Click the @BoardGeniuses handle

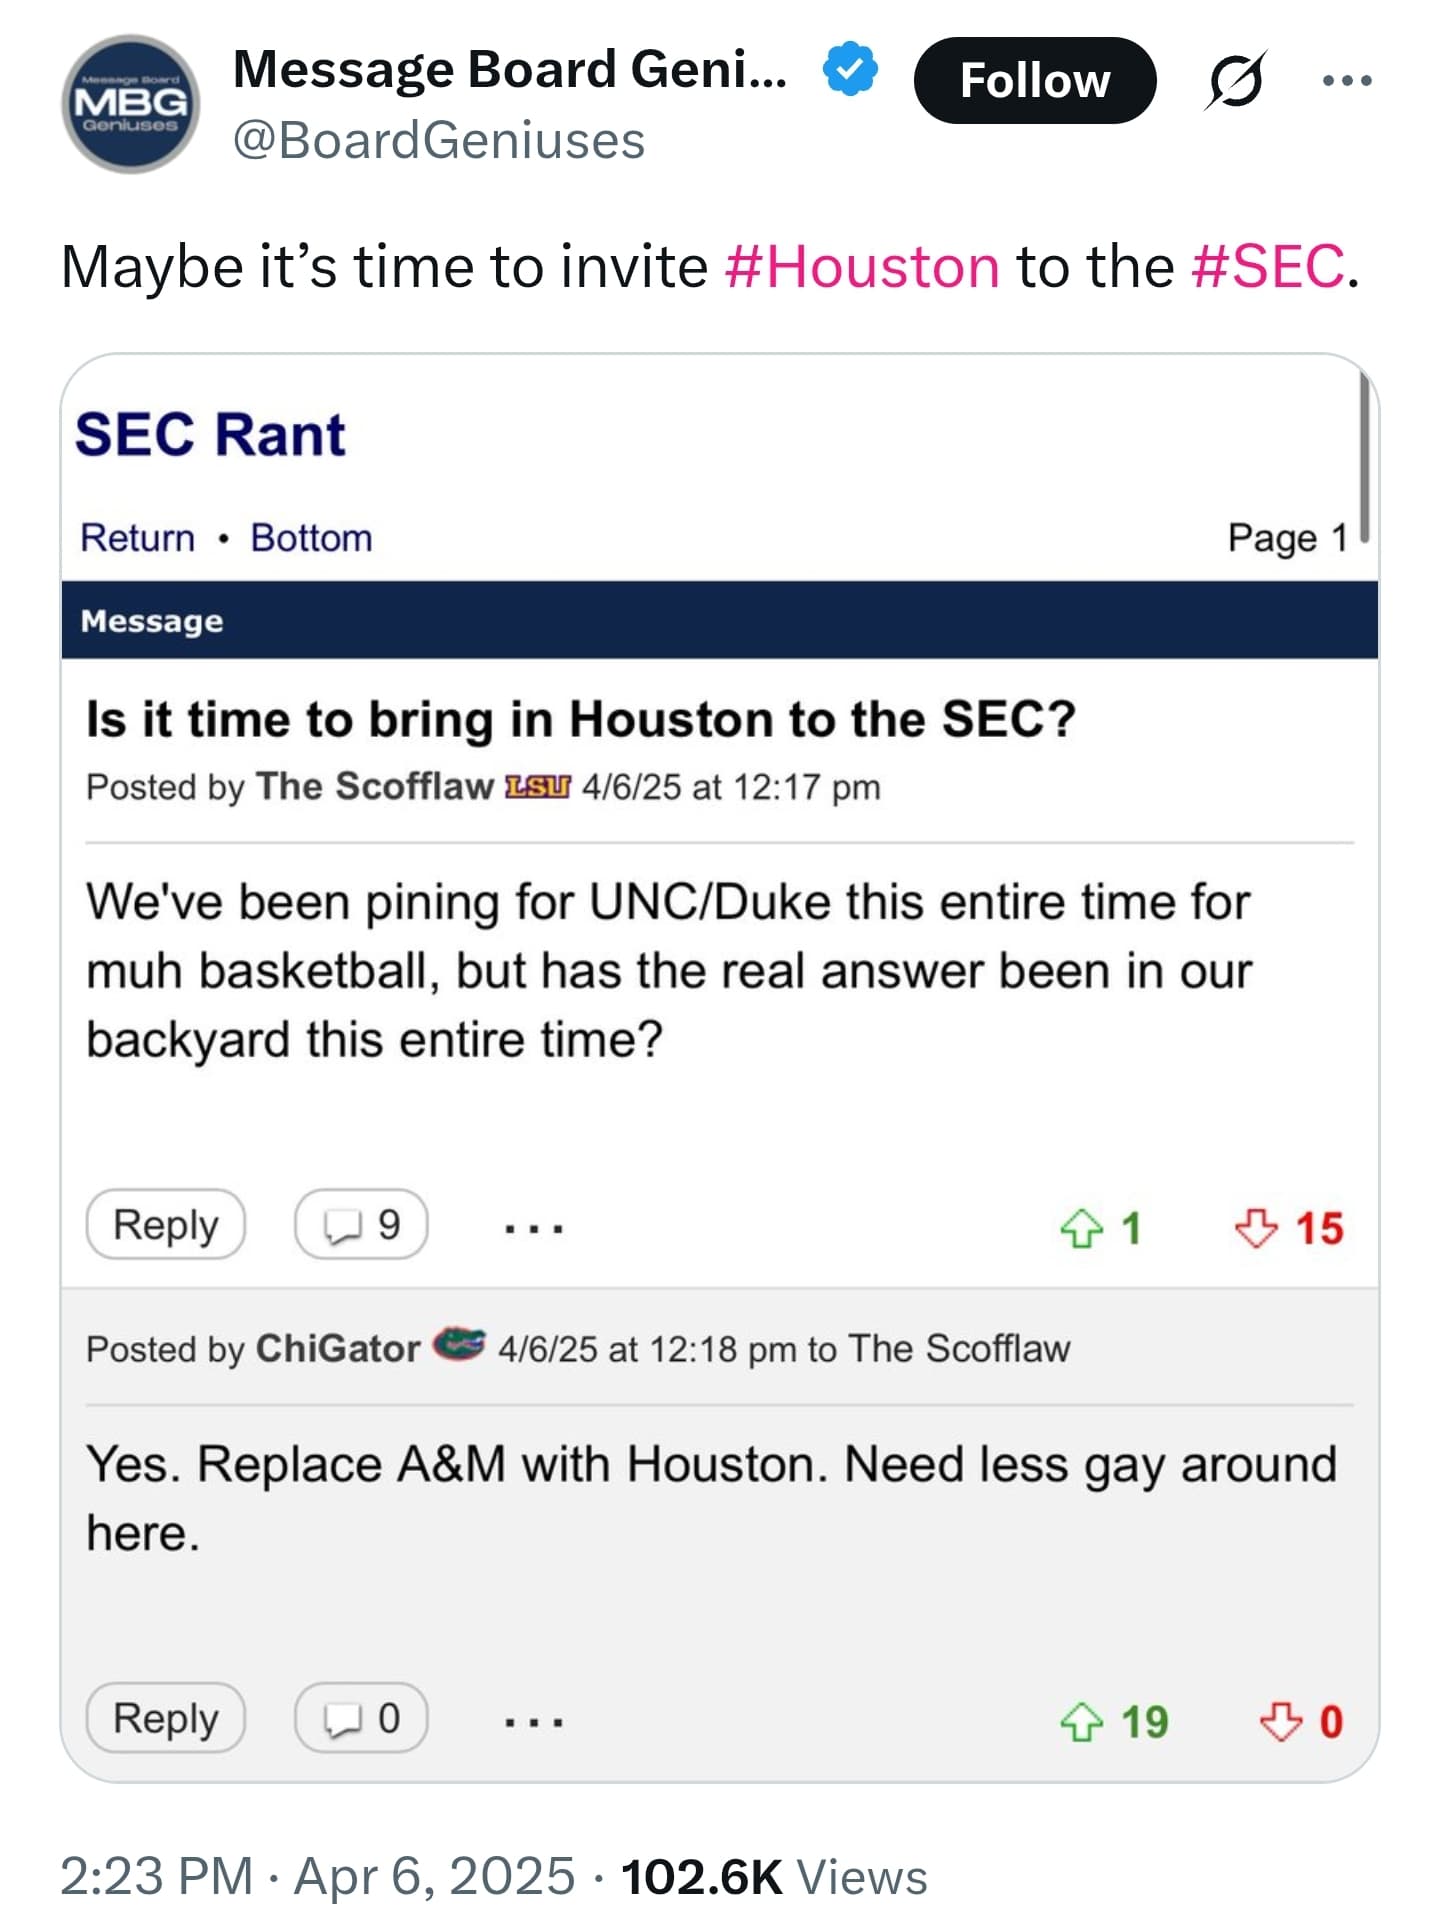[438, 140]
